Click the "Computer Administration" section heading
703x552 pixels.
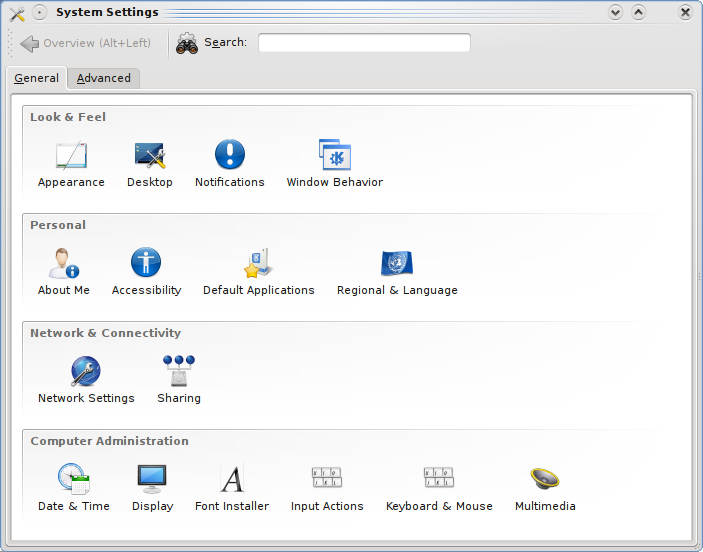point(109,441)
